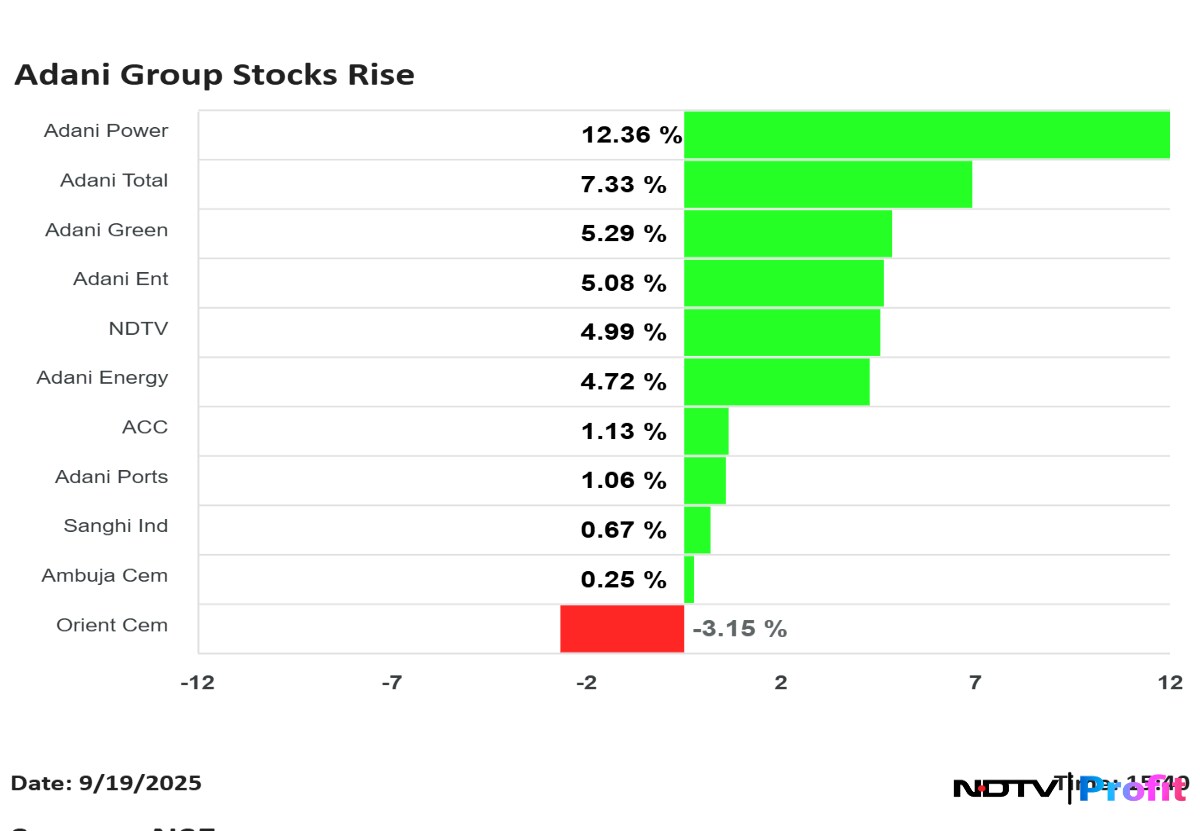Image resolution: width=1200 pixels, height=831 pixels.
Task: Click the -3.15 % value label
Action: tap(739, 629)
